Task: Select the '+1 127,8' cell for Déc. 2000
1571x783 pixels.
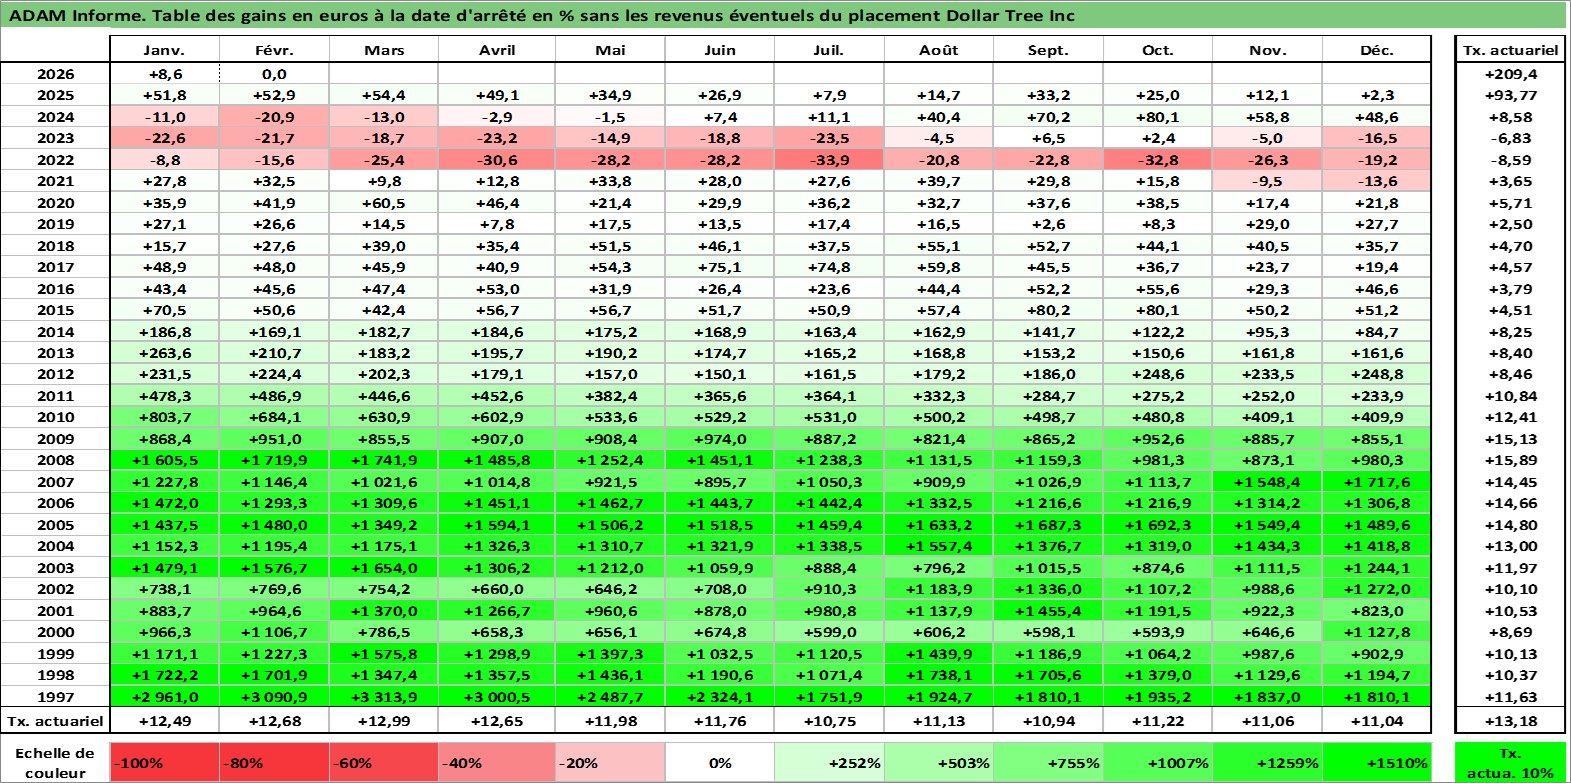Action: pyautogui.click(x=1377, y=632)
